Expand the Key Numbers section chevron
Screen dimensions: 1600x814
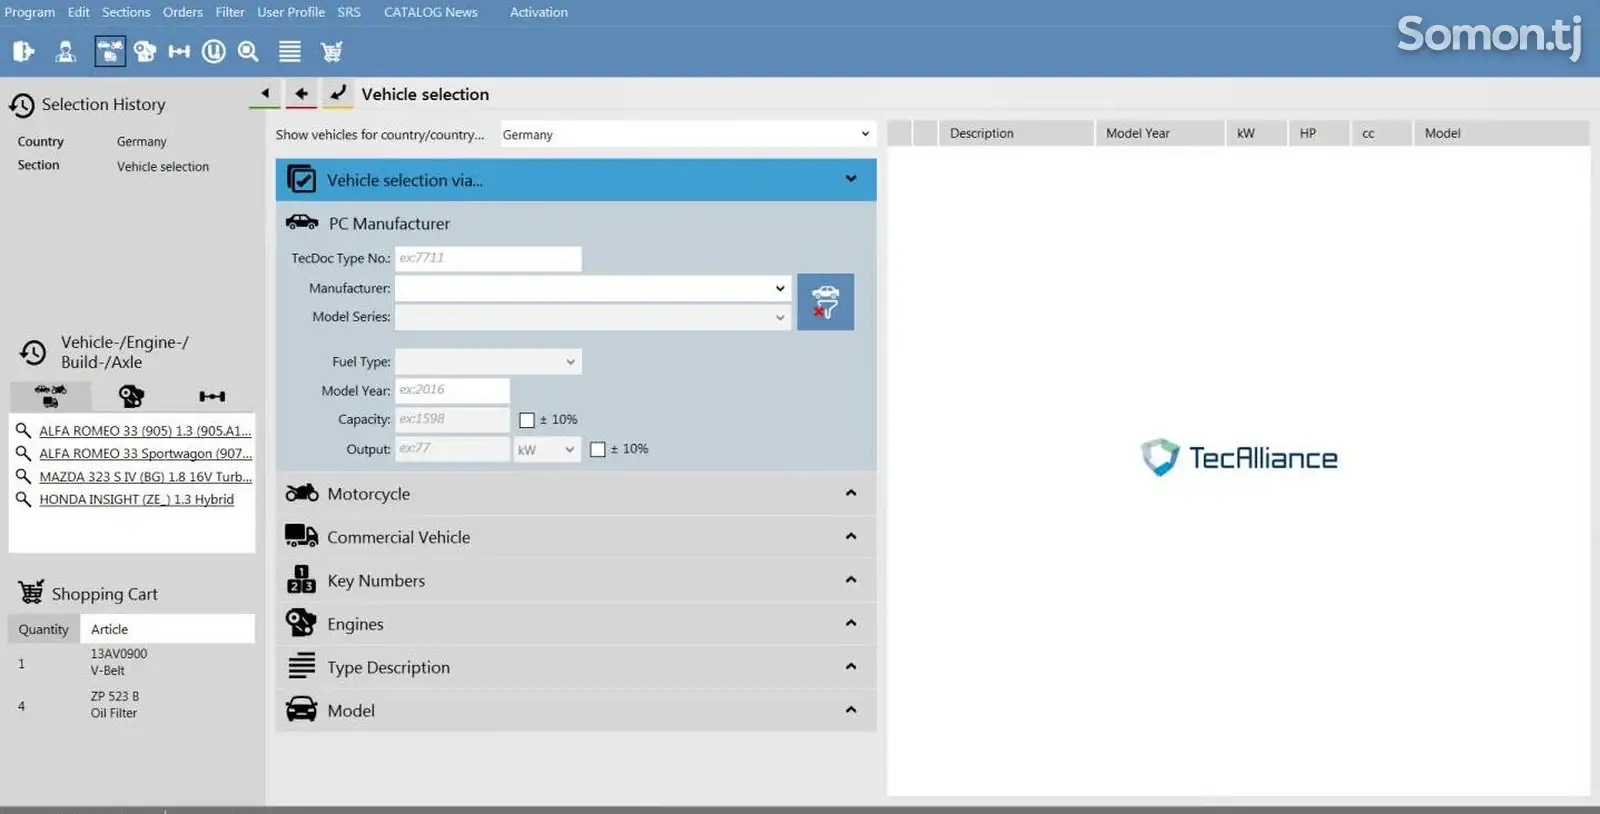851,580
